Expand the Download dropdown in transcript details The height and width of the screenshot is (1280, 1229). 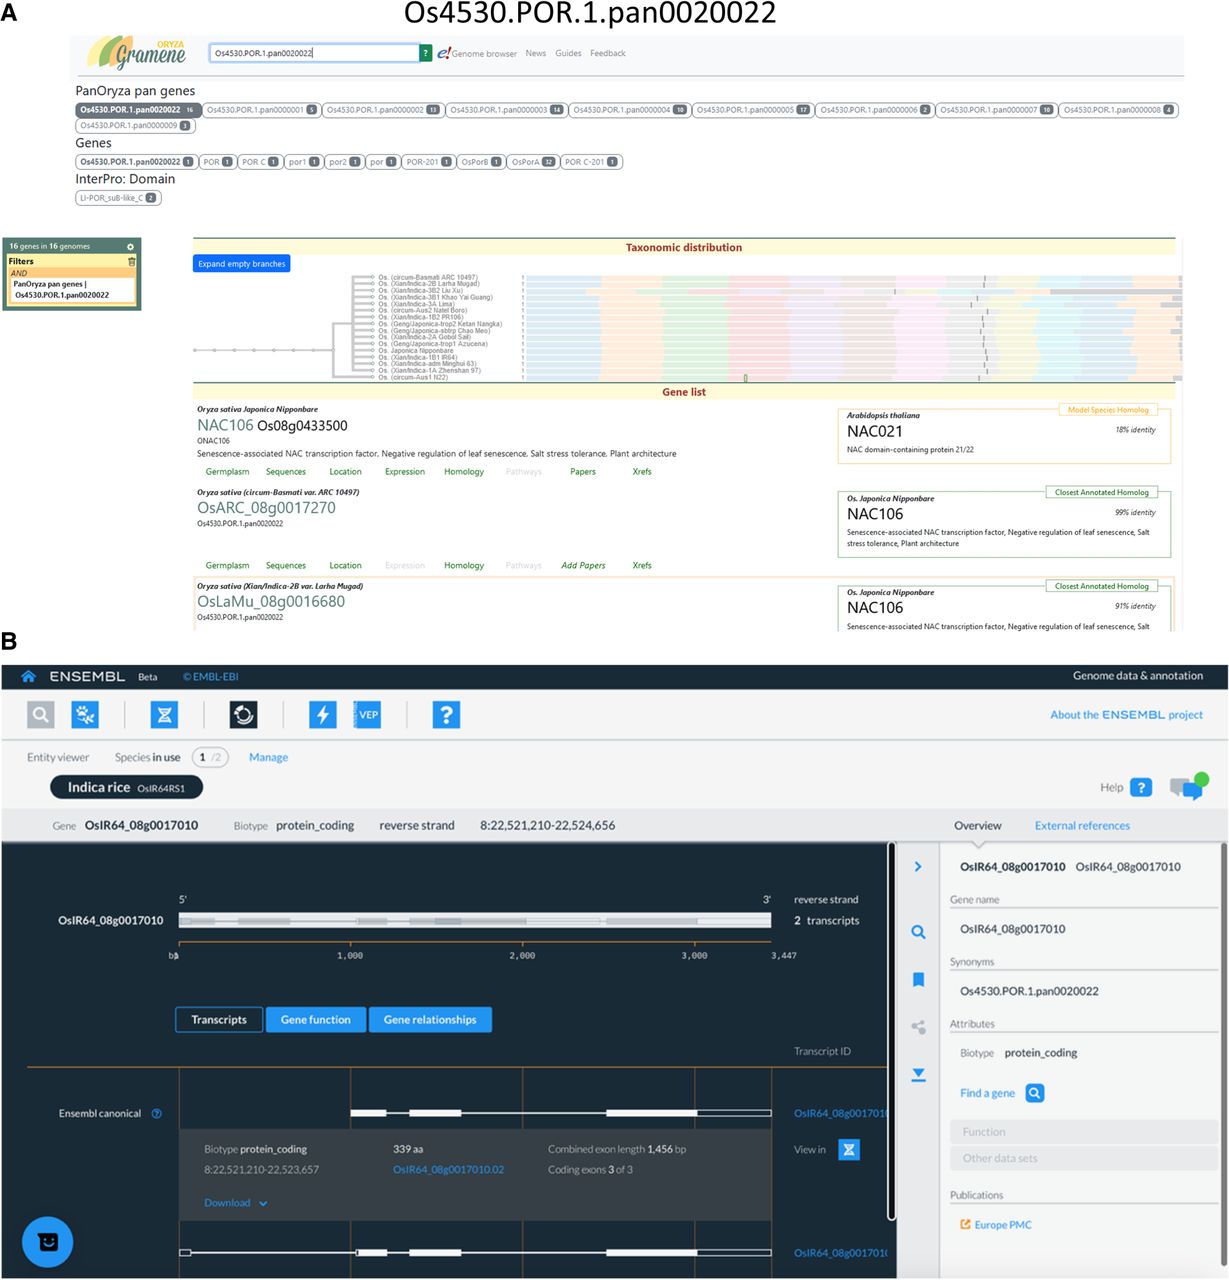pyautogui.click(x=236, y=1203)
